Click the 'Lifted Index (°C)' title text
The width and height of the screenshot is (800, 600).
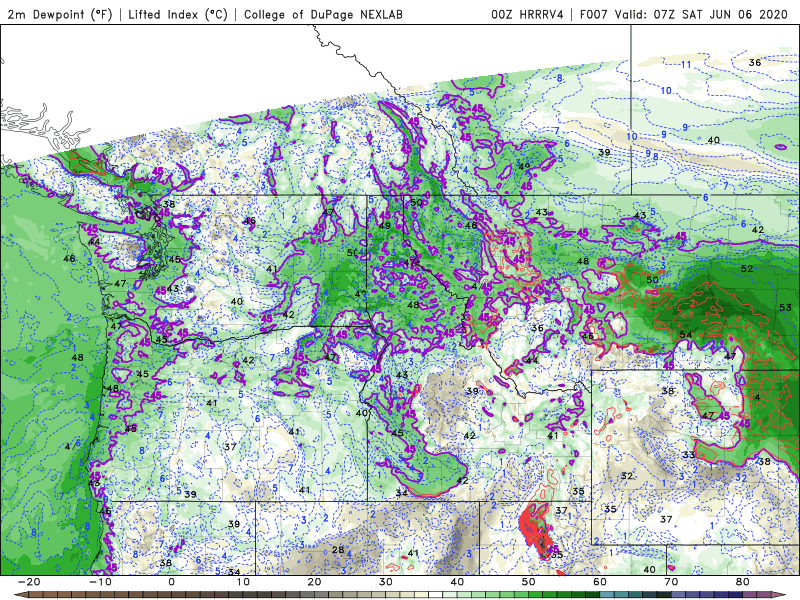(178, 14)
